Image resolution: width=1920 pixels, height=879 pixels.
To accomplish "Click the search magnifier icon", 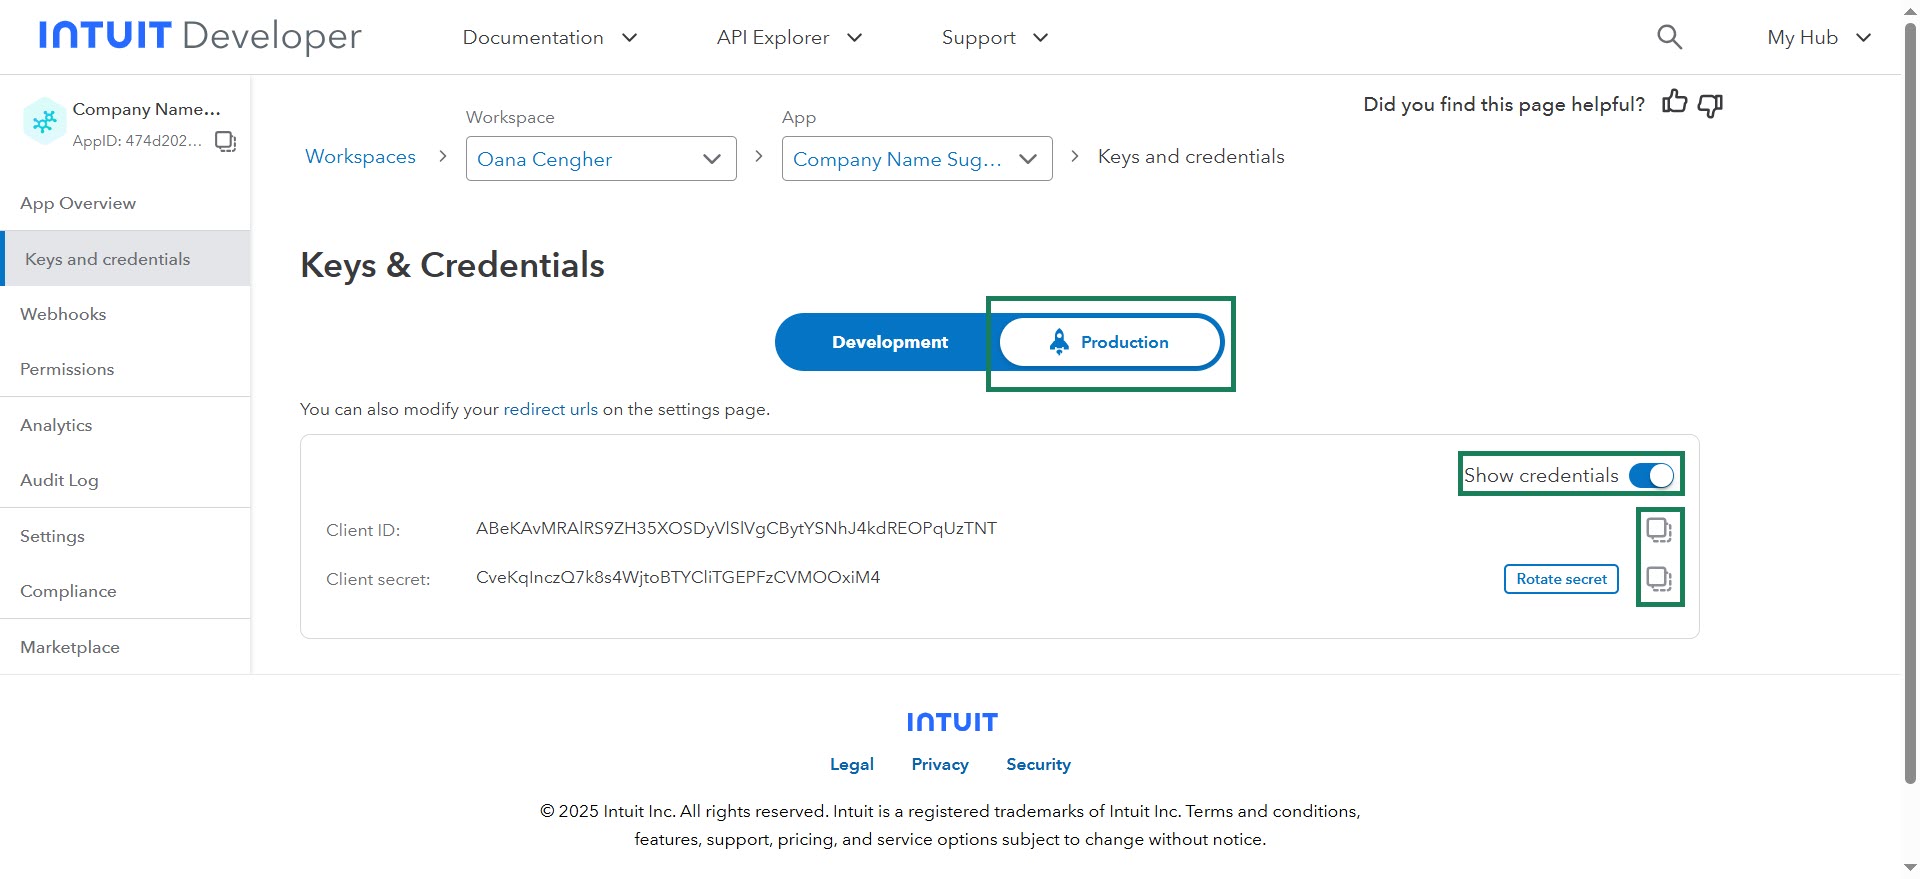I will tap(1669, 37).
